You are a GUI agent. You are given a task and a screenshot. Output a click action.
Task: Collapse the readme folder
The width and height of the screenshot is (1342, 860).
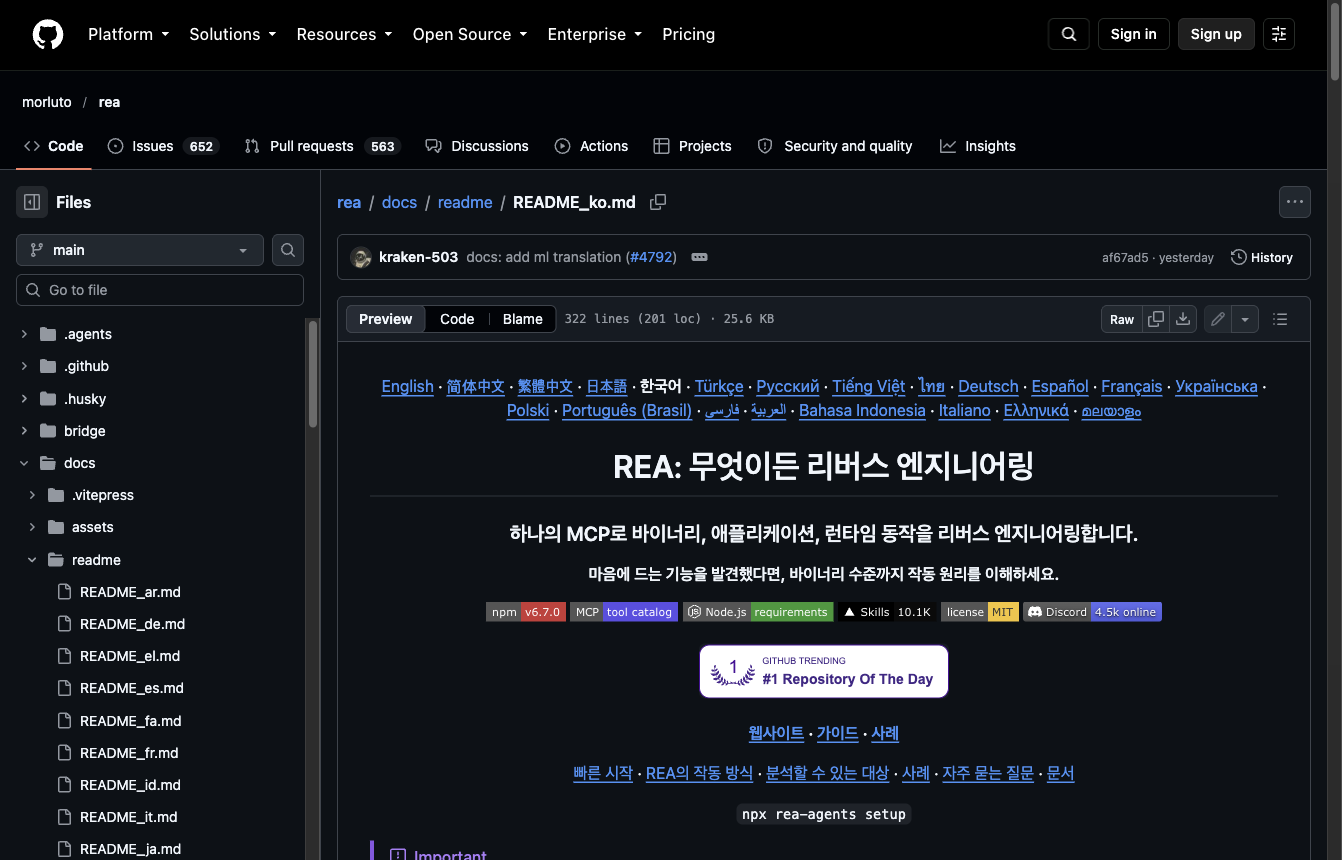coord(32,560)
